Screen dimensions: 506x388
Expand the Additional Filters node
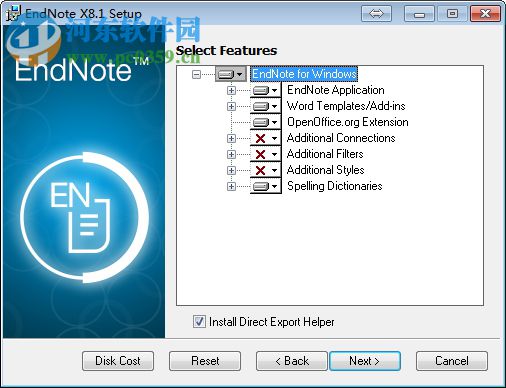coord(231,154)
